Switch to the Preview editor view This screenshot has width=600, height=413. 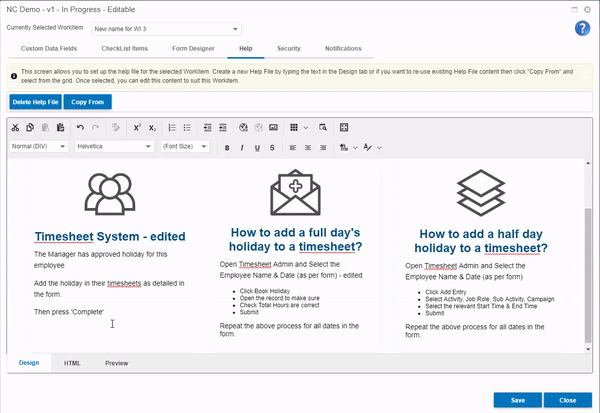pos(117,363)
